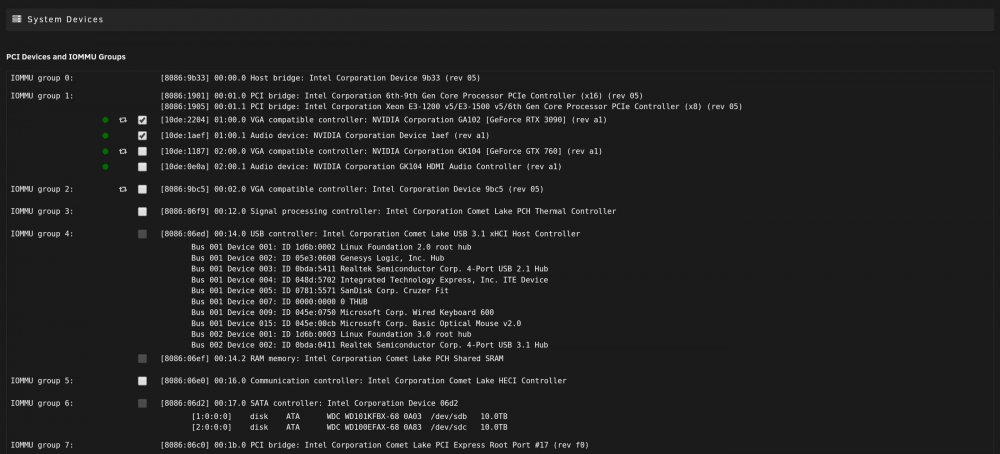This screenshot has height=454, width=1000.
Task: Select the 'IOMMU group 6:' label
Action: [x=42, y=403]
